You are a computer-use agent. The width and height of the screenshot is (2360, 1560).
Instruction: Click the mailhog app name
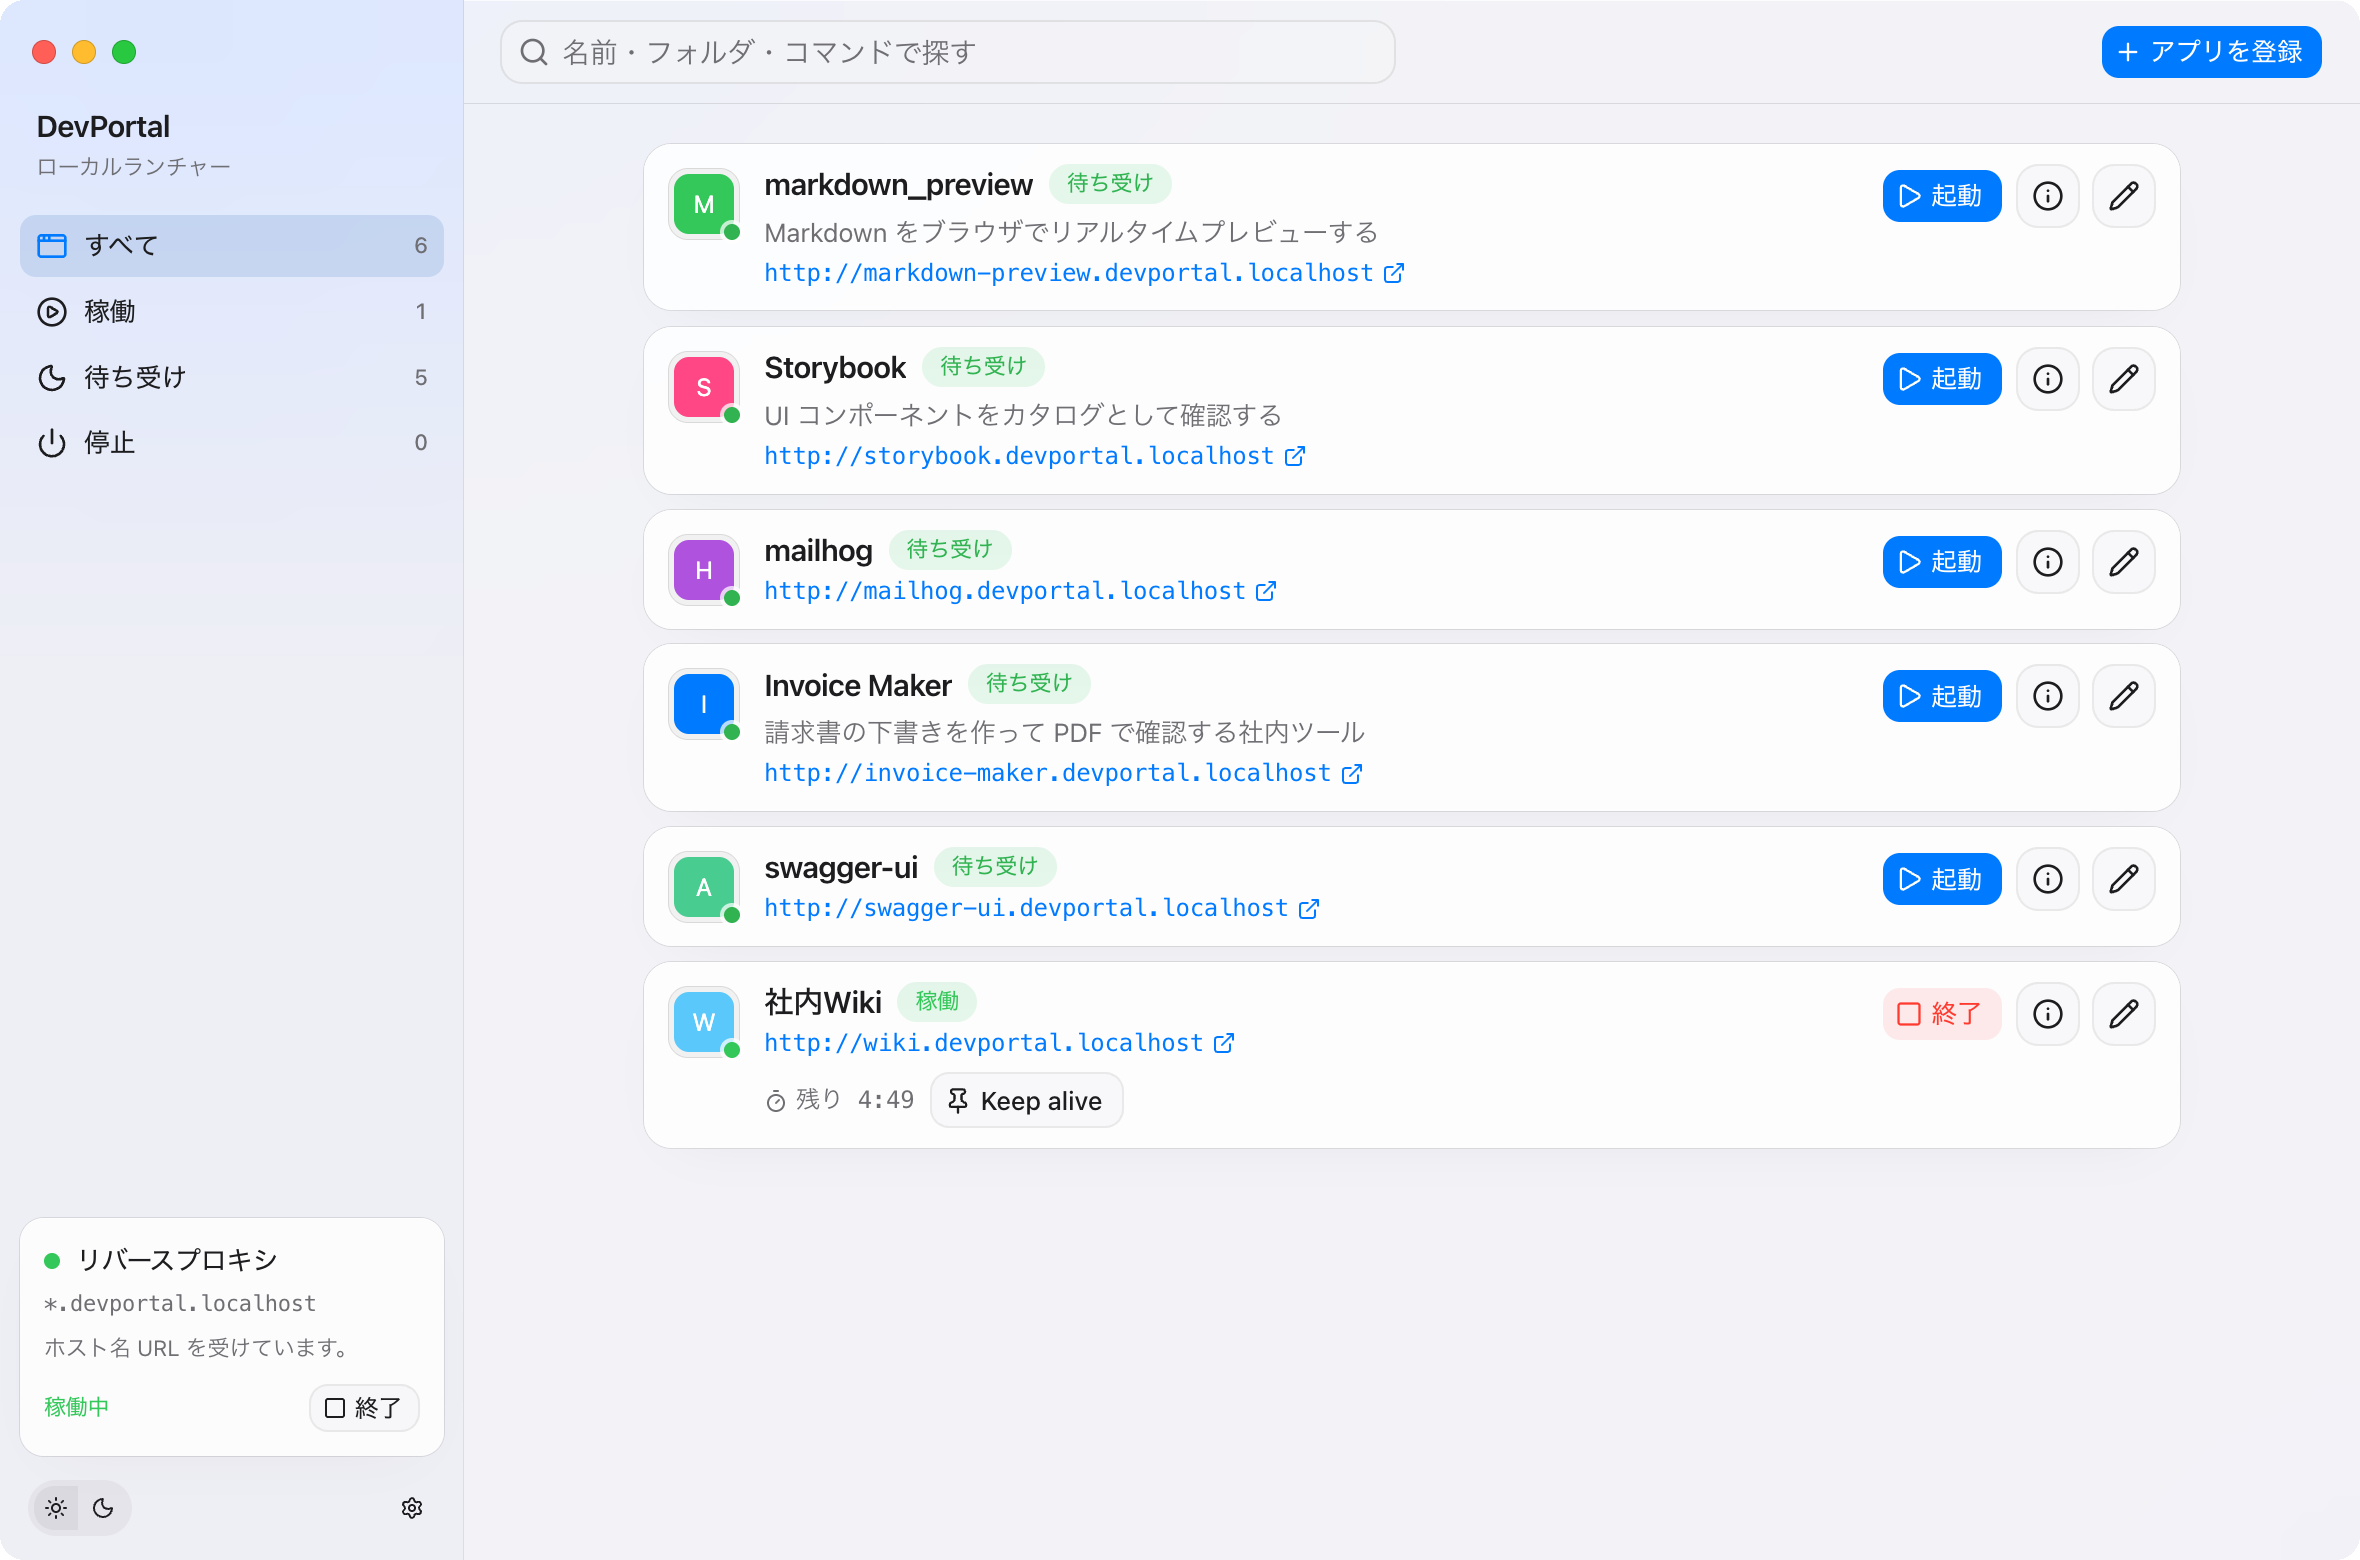[x=818, y=551]
